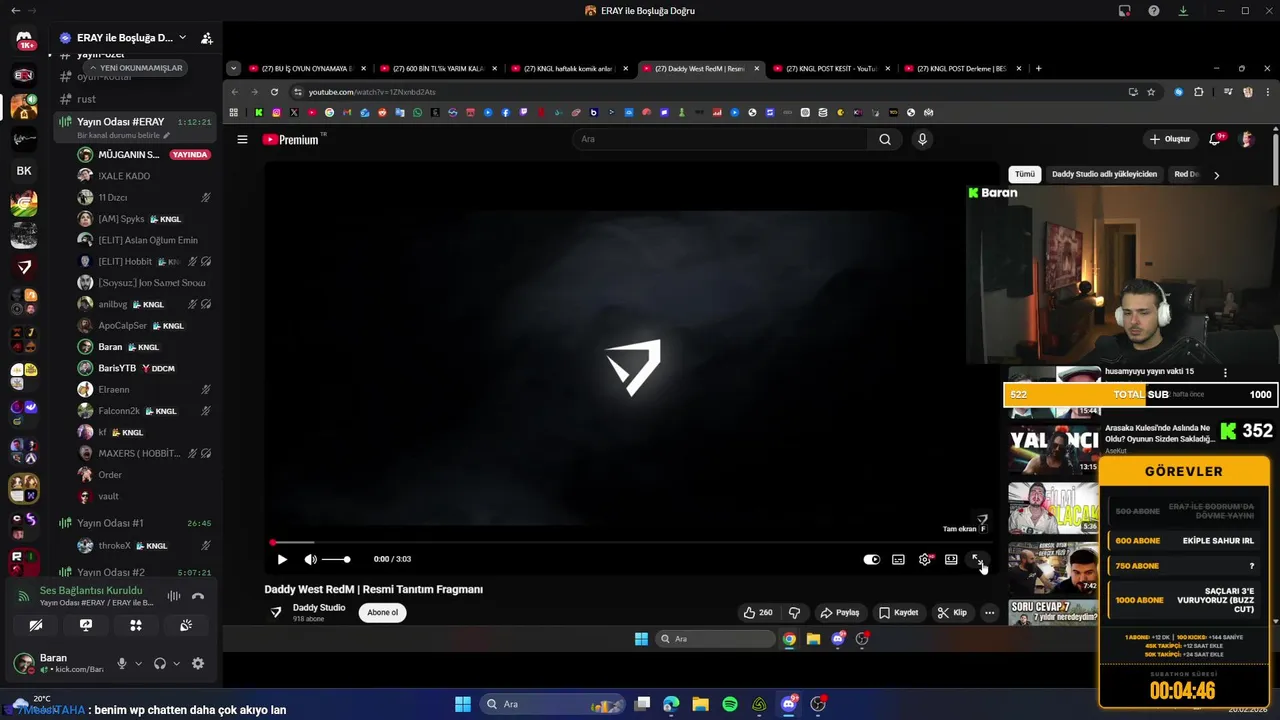Open headphone output options arrow
The image size is (1280, 720).
tap(176, 663)
